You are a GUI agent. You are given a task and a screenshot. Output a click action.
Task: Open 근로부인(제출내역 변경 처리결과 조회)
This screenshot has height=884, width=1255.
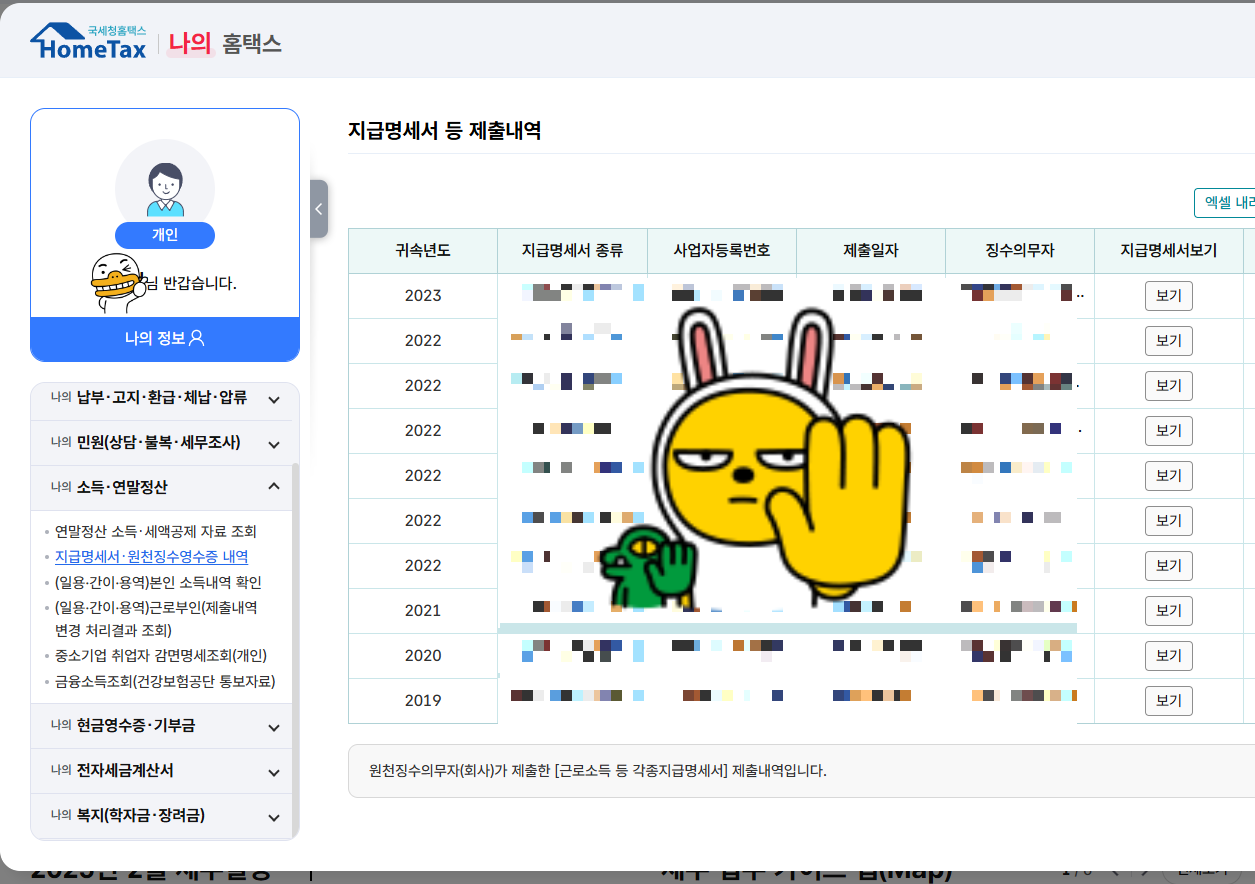click(156, 618)
